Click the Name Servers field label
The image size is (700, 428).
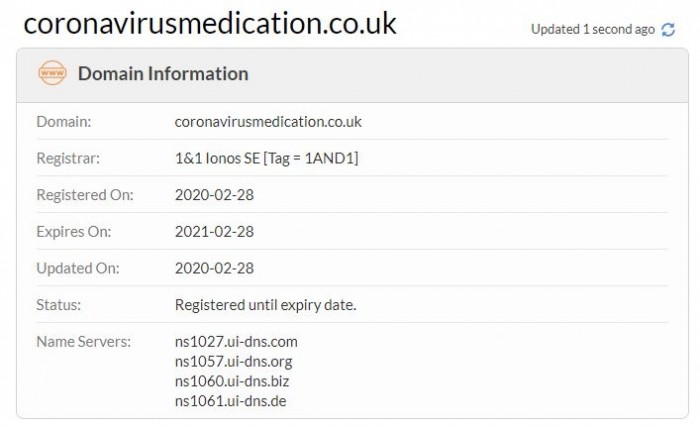[84, 341]
